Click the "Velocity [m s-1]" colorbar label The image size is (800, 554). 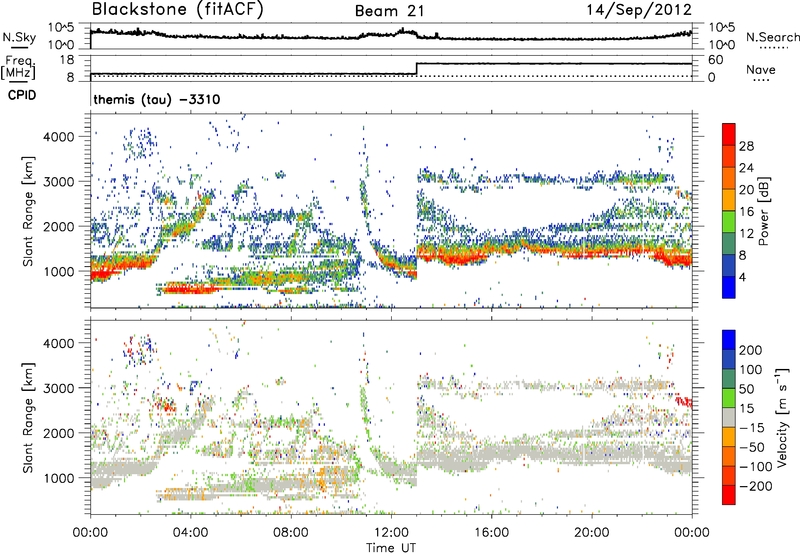click(x=782, y=417)
